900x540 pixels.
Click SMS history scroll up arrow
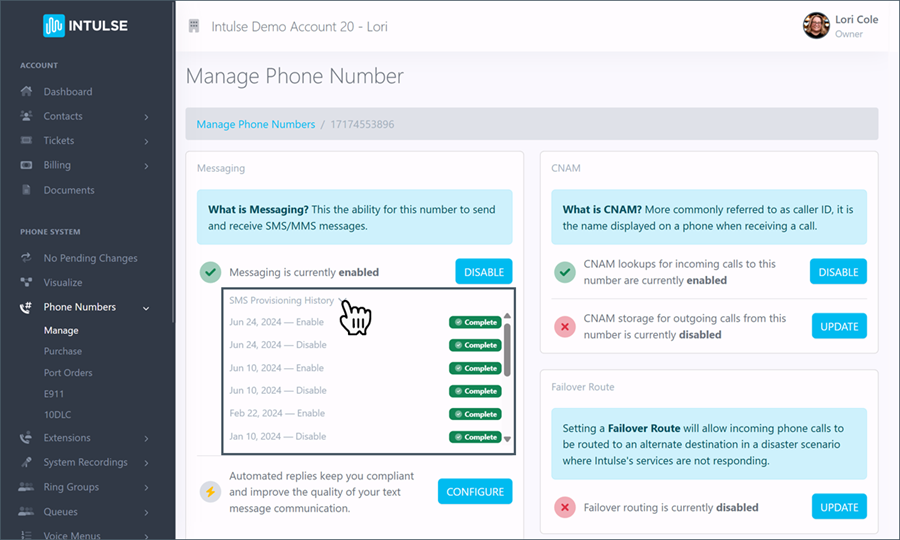[507, 316]
